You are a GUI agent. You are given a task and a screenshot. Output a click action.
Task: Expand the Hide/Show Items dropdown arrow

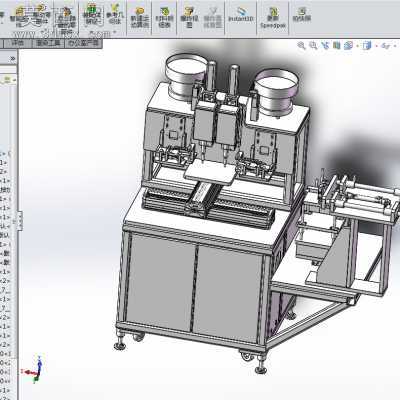pyautogui.click(x=395, y=46)
